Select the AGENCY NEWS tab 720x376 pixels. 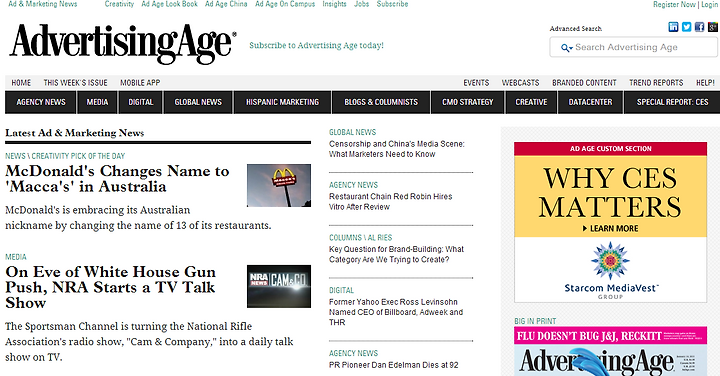(x=41, y=102)
